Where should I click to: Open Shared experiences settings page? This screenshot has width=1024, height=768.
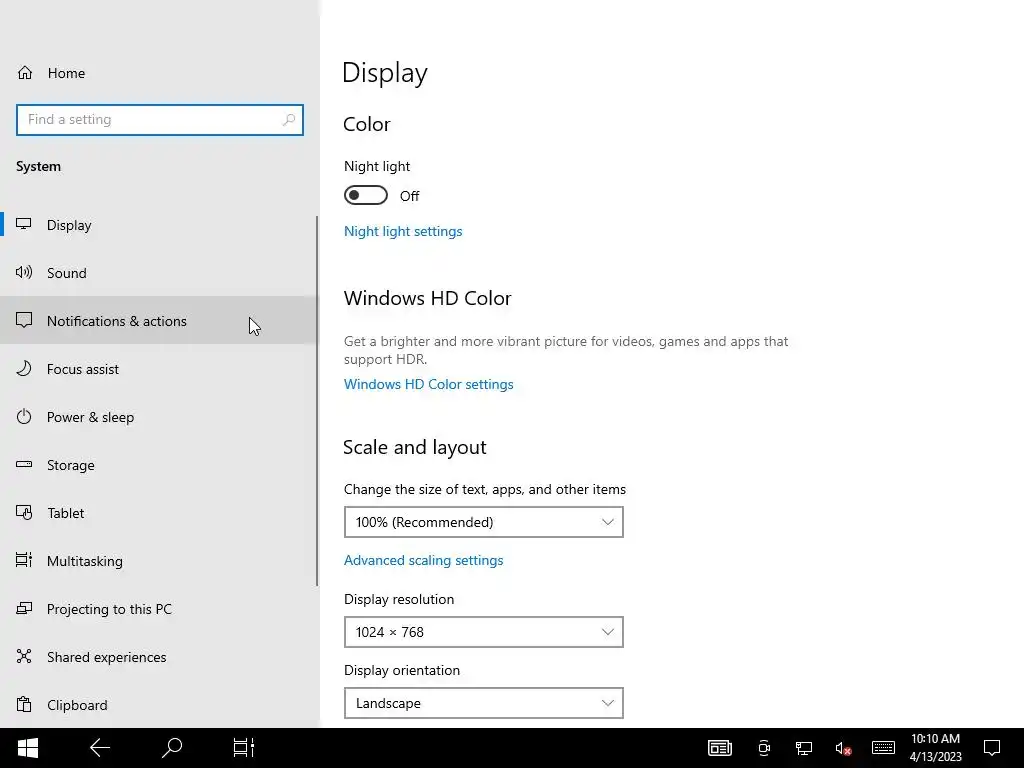159,656
